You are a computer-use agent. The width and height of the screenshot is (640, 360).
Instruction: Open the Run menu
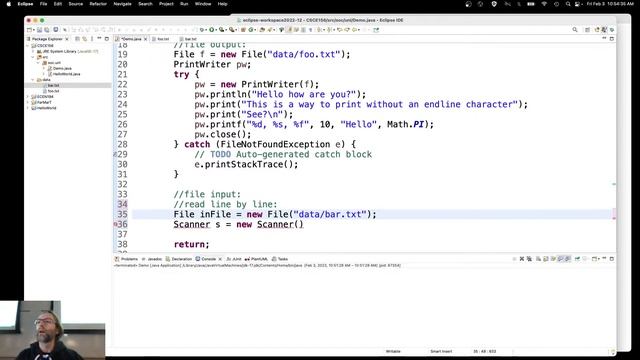click(x=184, y=4)
